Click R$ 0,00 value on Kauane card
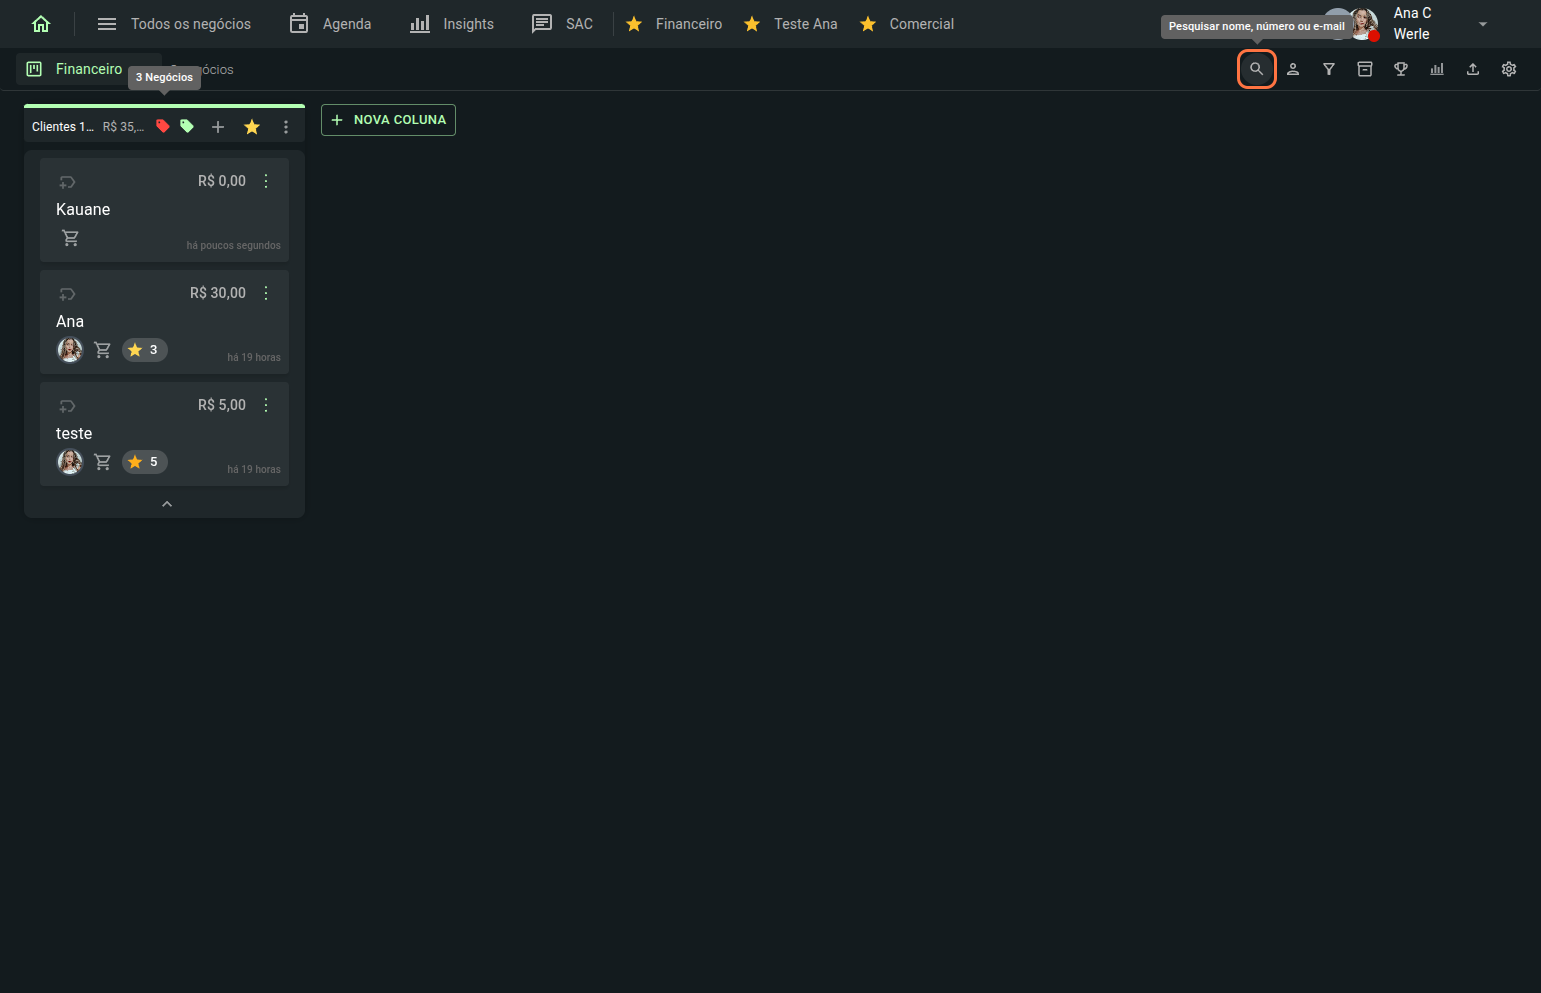This screenshot has width=1541, height=993. [222, 181]
